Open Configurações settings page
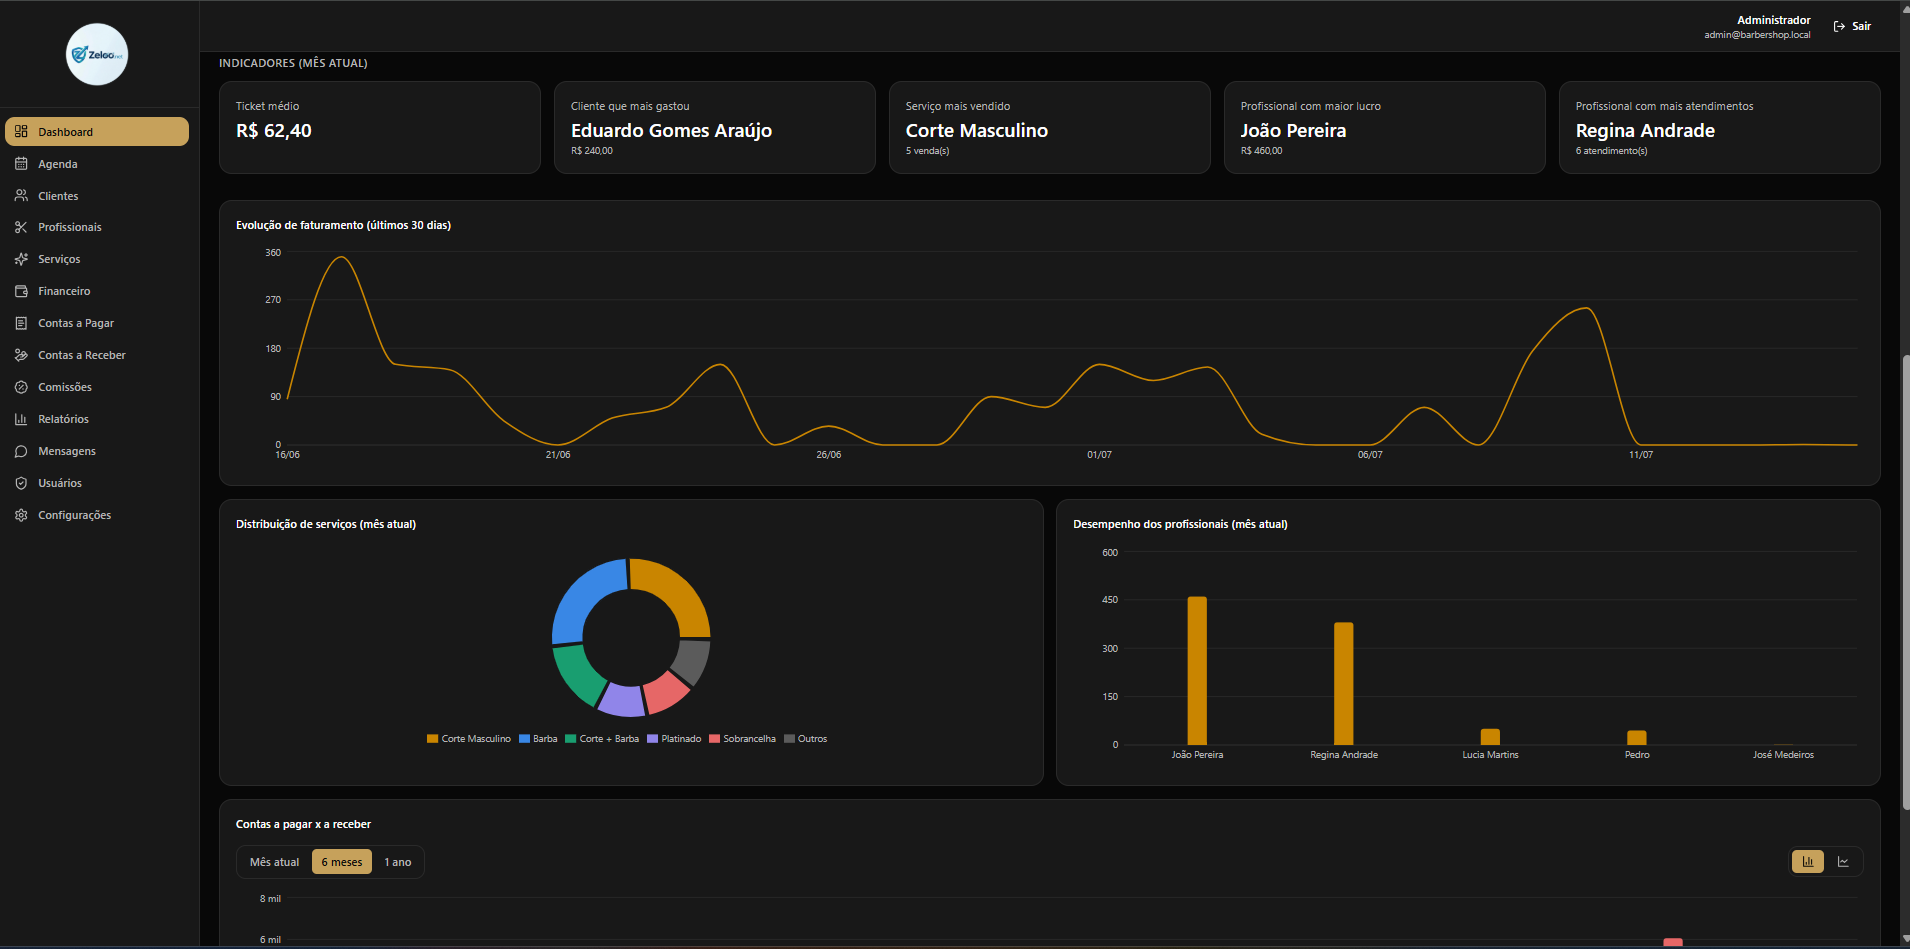Image resolution: width=1910 pixels, height=949 pixels. (97, 515)
